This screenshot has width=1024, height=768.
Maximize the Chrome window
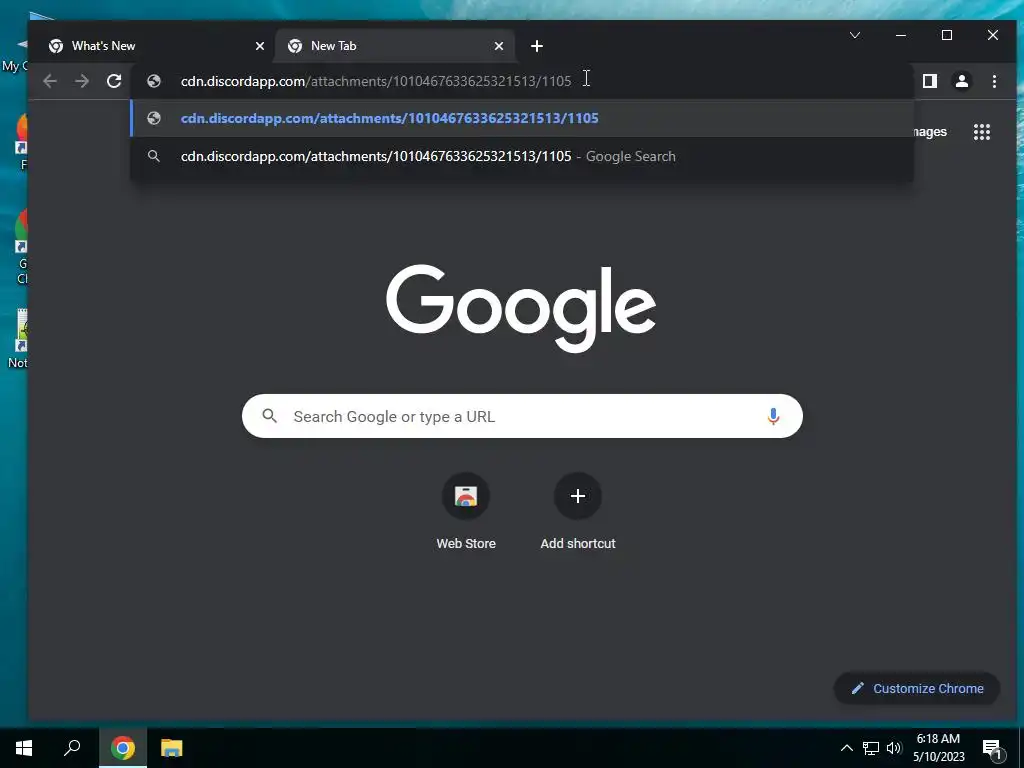[947, 35]
